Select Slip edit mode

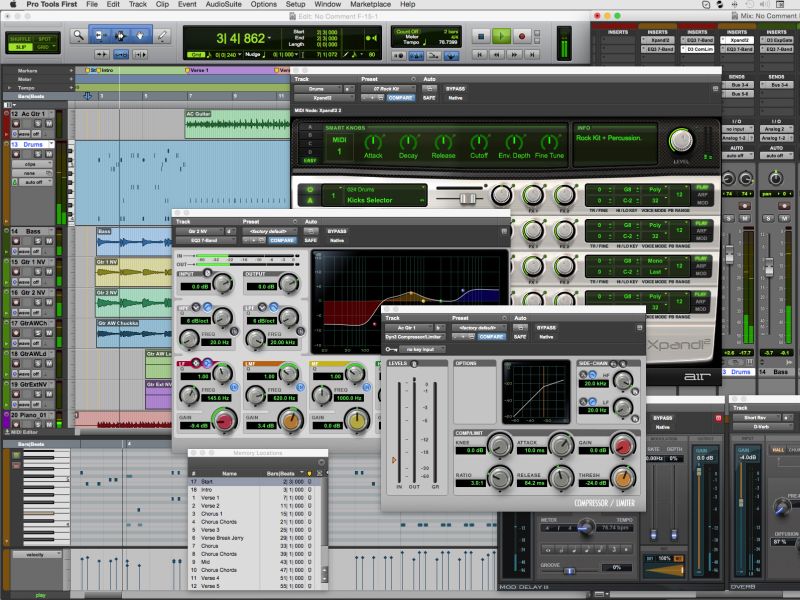click(20, 47)
